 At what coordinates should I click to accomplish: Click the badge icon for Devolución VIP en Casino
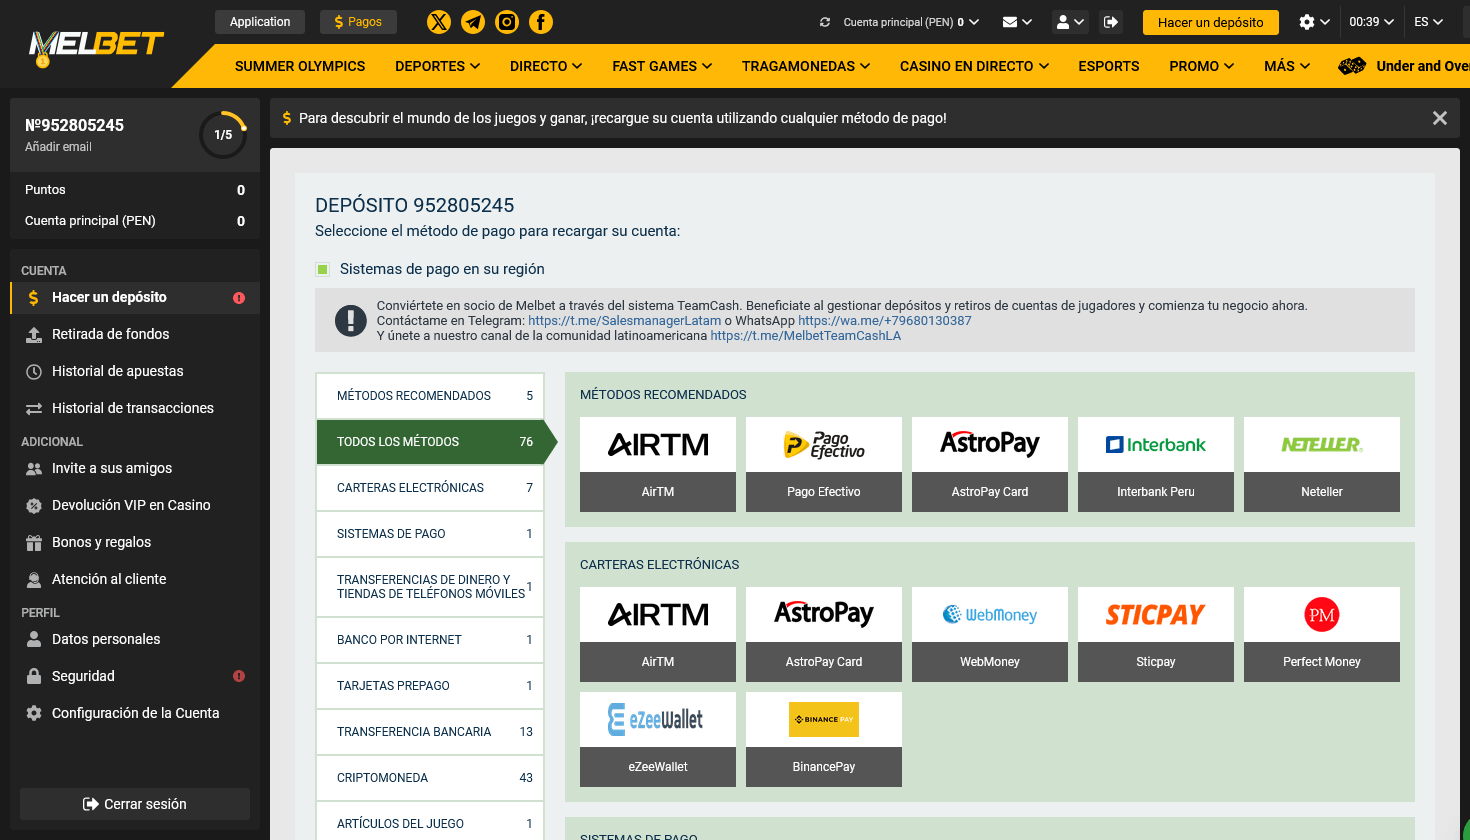(34, 506)
